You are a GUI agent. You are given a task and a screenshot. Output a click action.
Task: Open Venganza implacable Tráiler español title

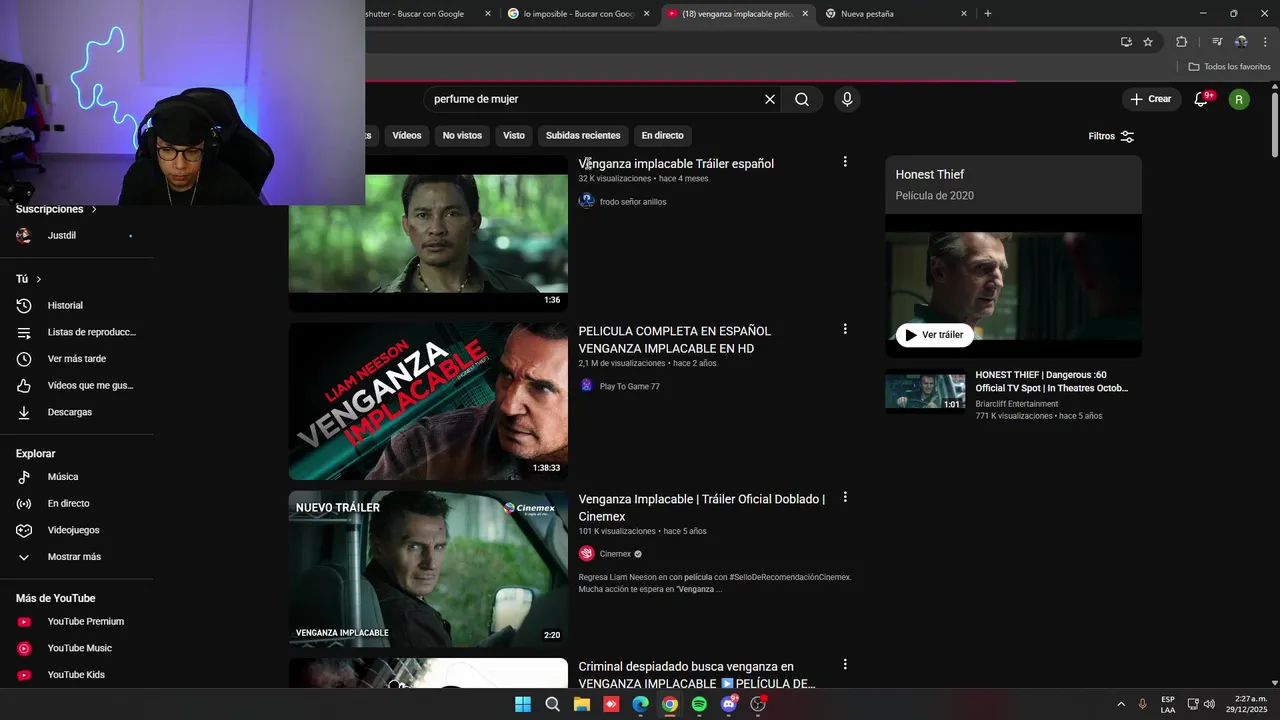pos(676,164)
